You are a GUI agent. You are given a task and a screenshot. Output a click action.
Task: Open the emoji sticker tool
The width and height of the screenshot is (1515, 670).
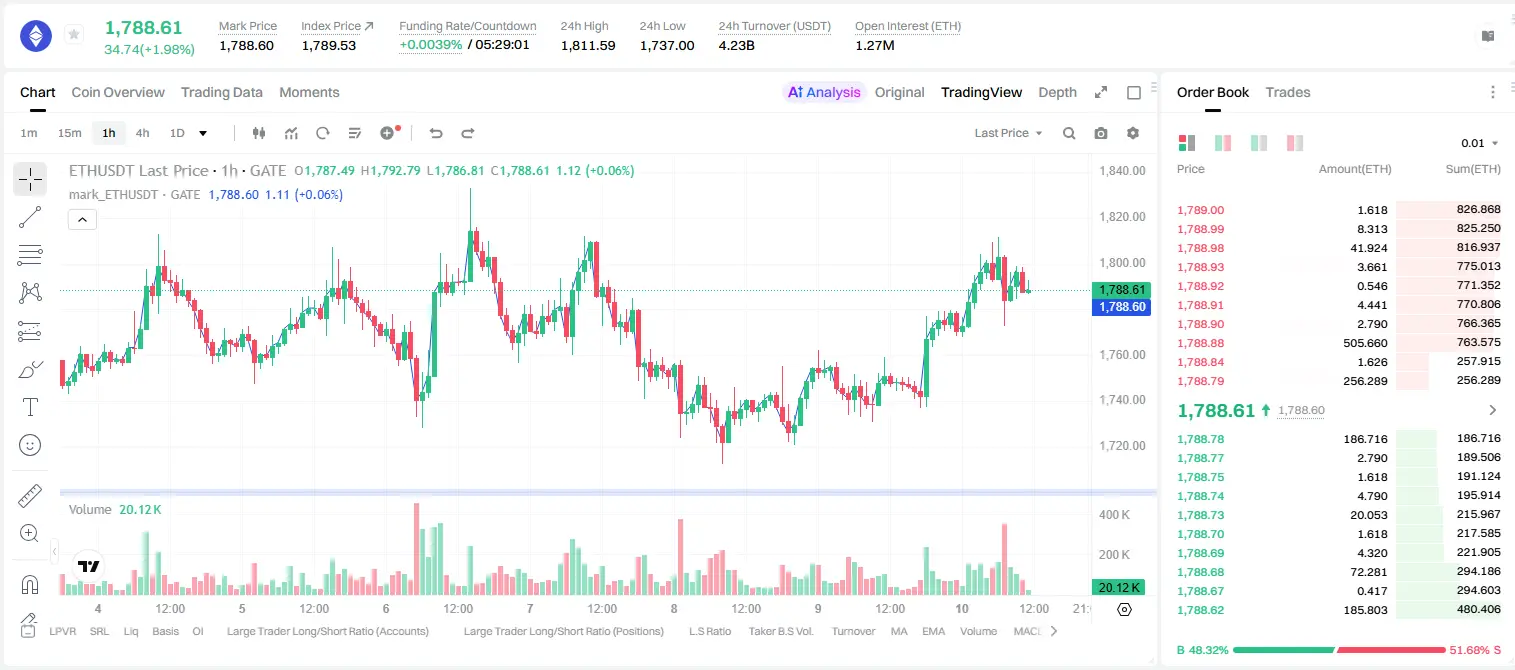(30, 445)
